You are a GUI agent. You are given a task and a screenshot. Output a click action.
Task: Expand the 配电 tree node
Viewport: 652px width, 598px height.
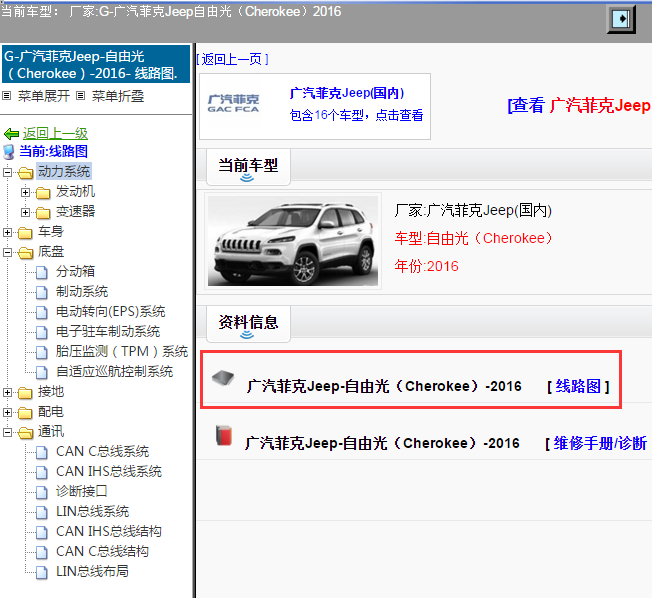pyautogui.click(x=7, y=412)
